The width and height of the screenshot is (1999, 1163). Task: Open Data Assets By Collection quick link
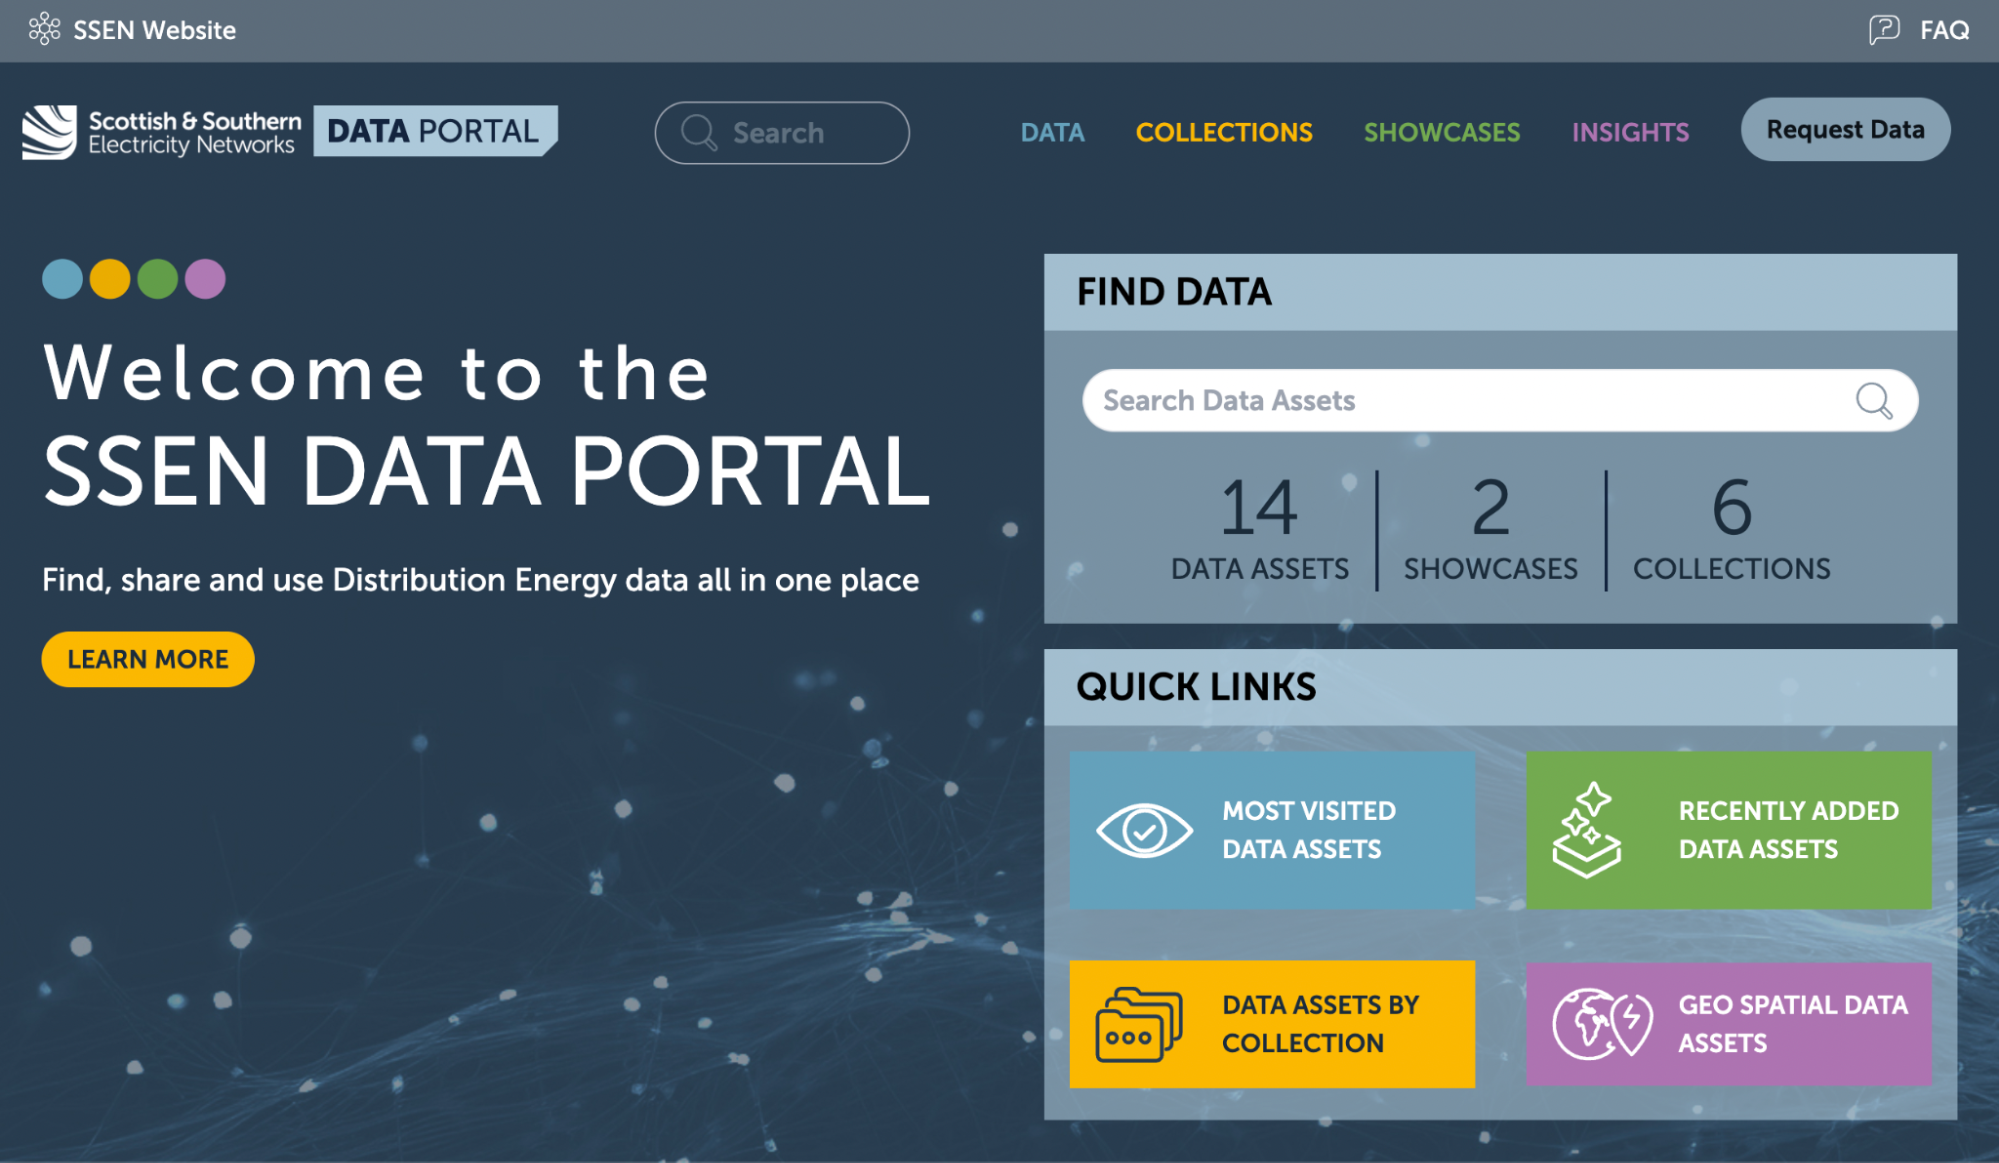click(1272, 1024)
